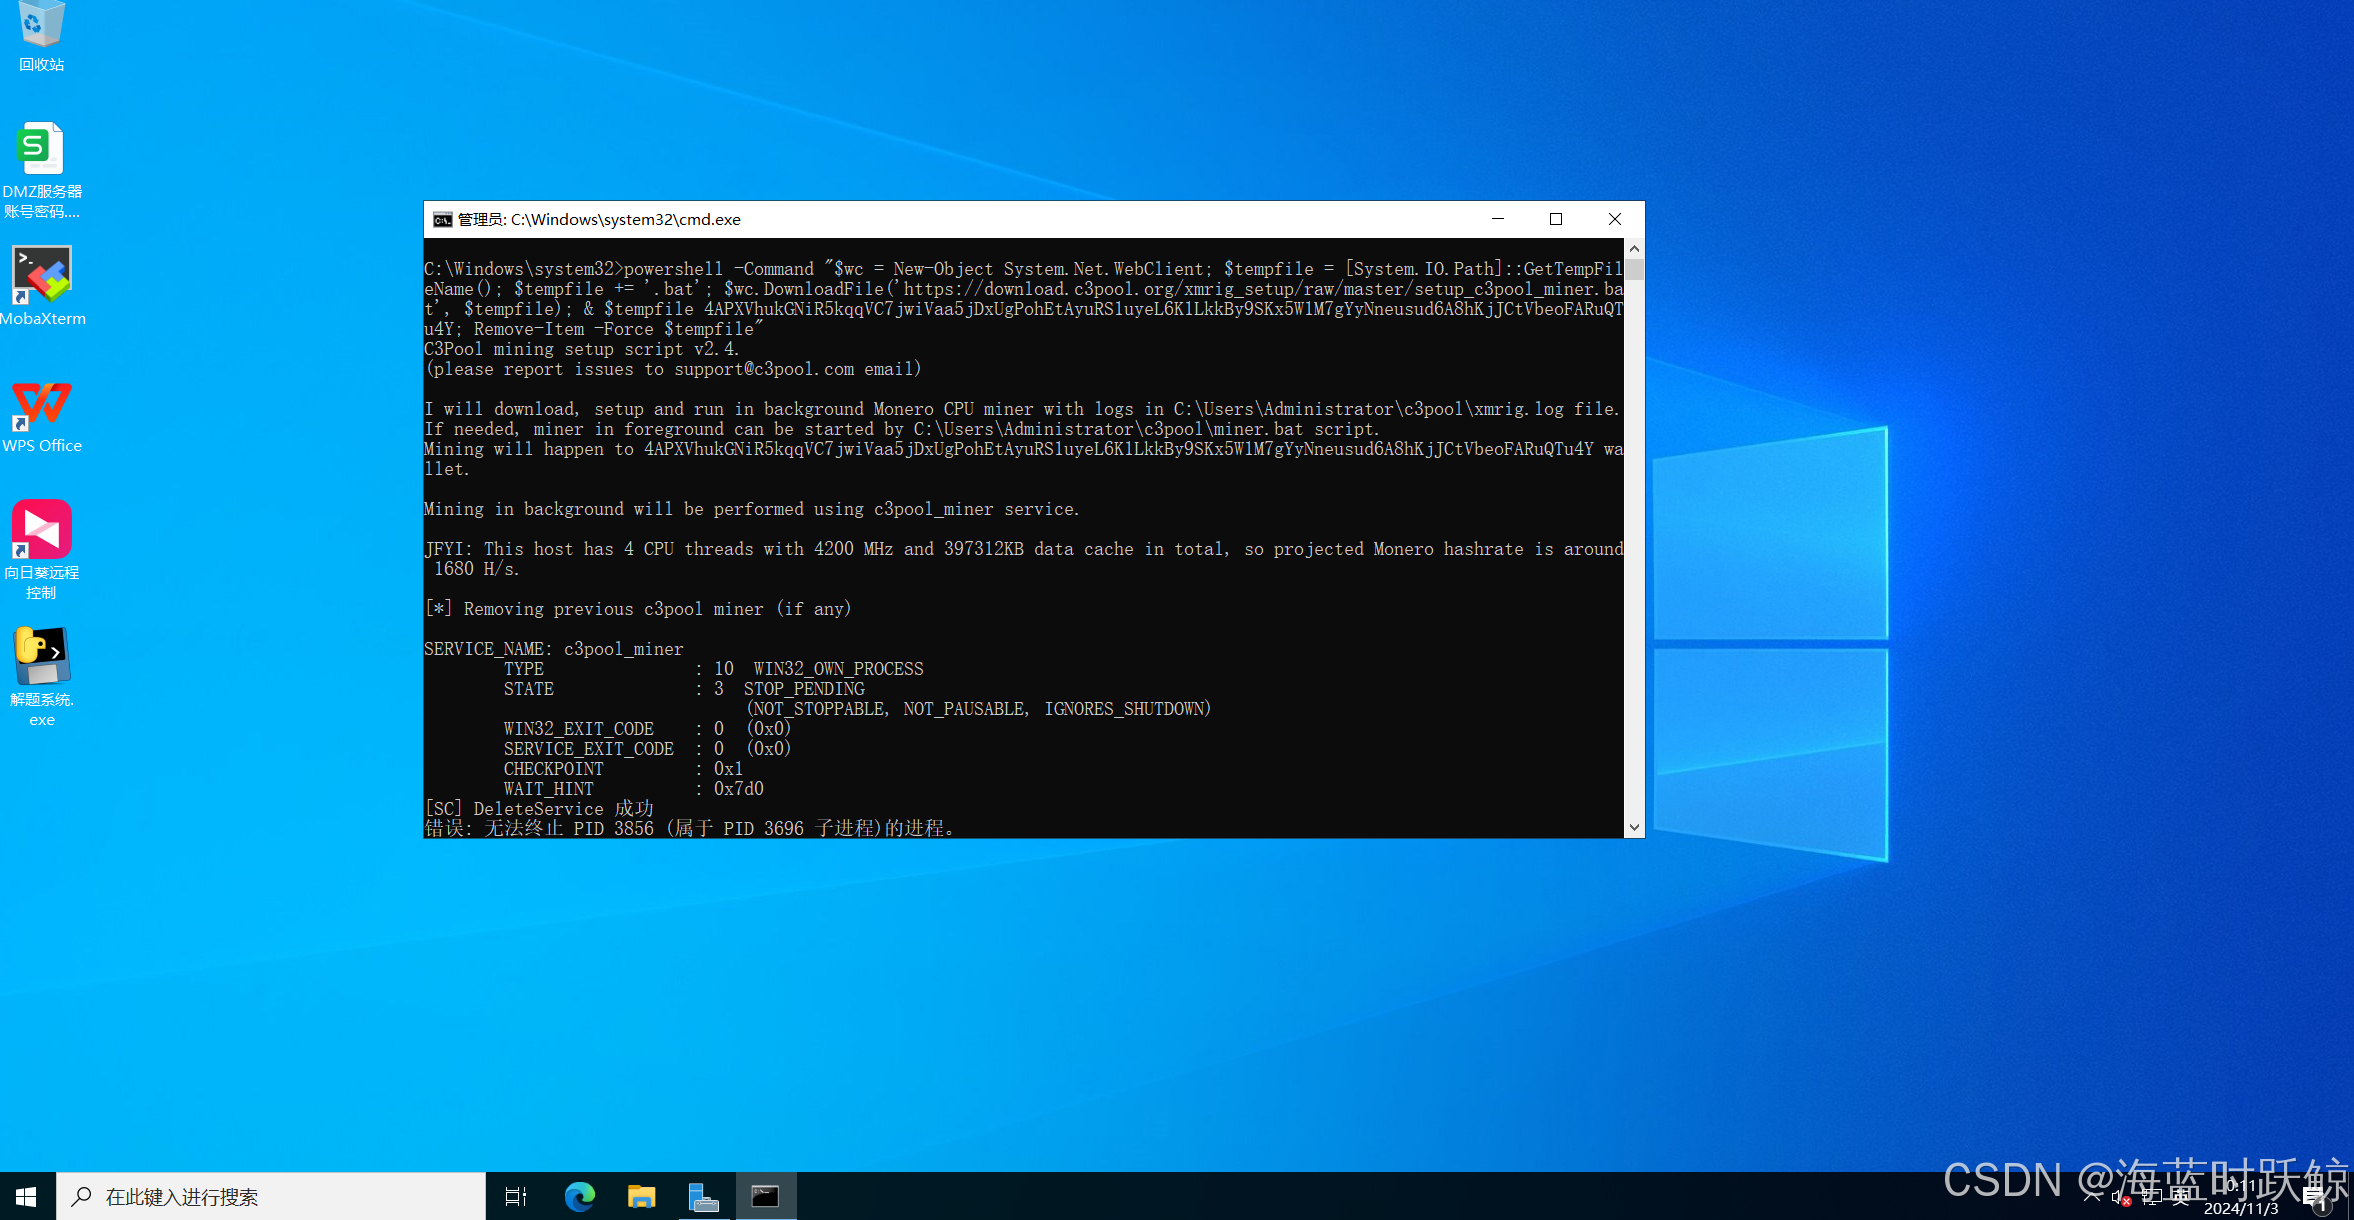The image size is (2354, 1220).
Task: Open Microsoft Edge from the taskbar
Action: pos(579,1196)
